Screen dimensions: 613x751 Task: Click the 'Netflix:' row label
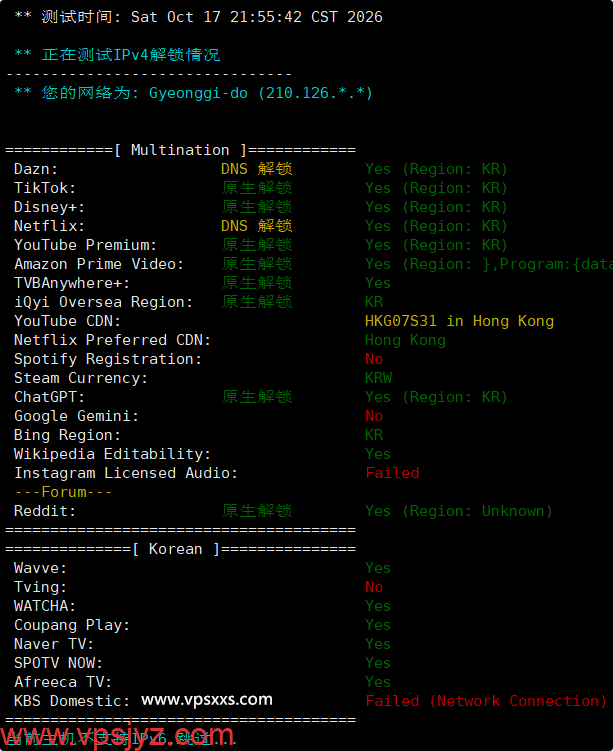49,226
